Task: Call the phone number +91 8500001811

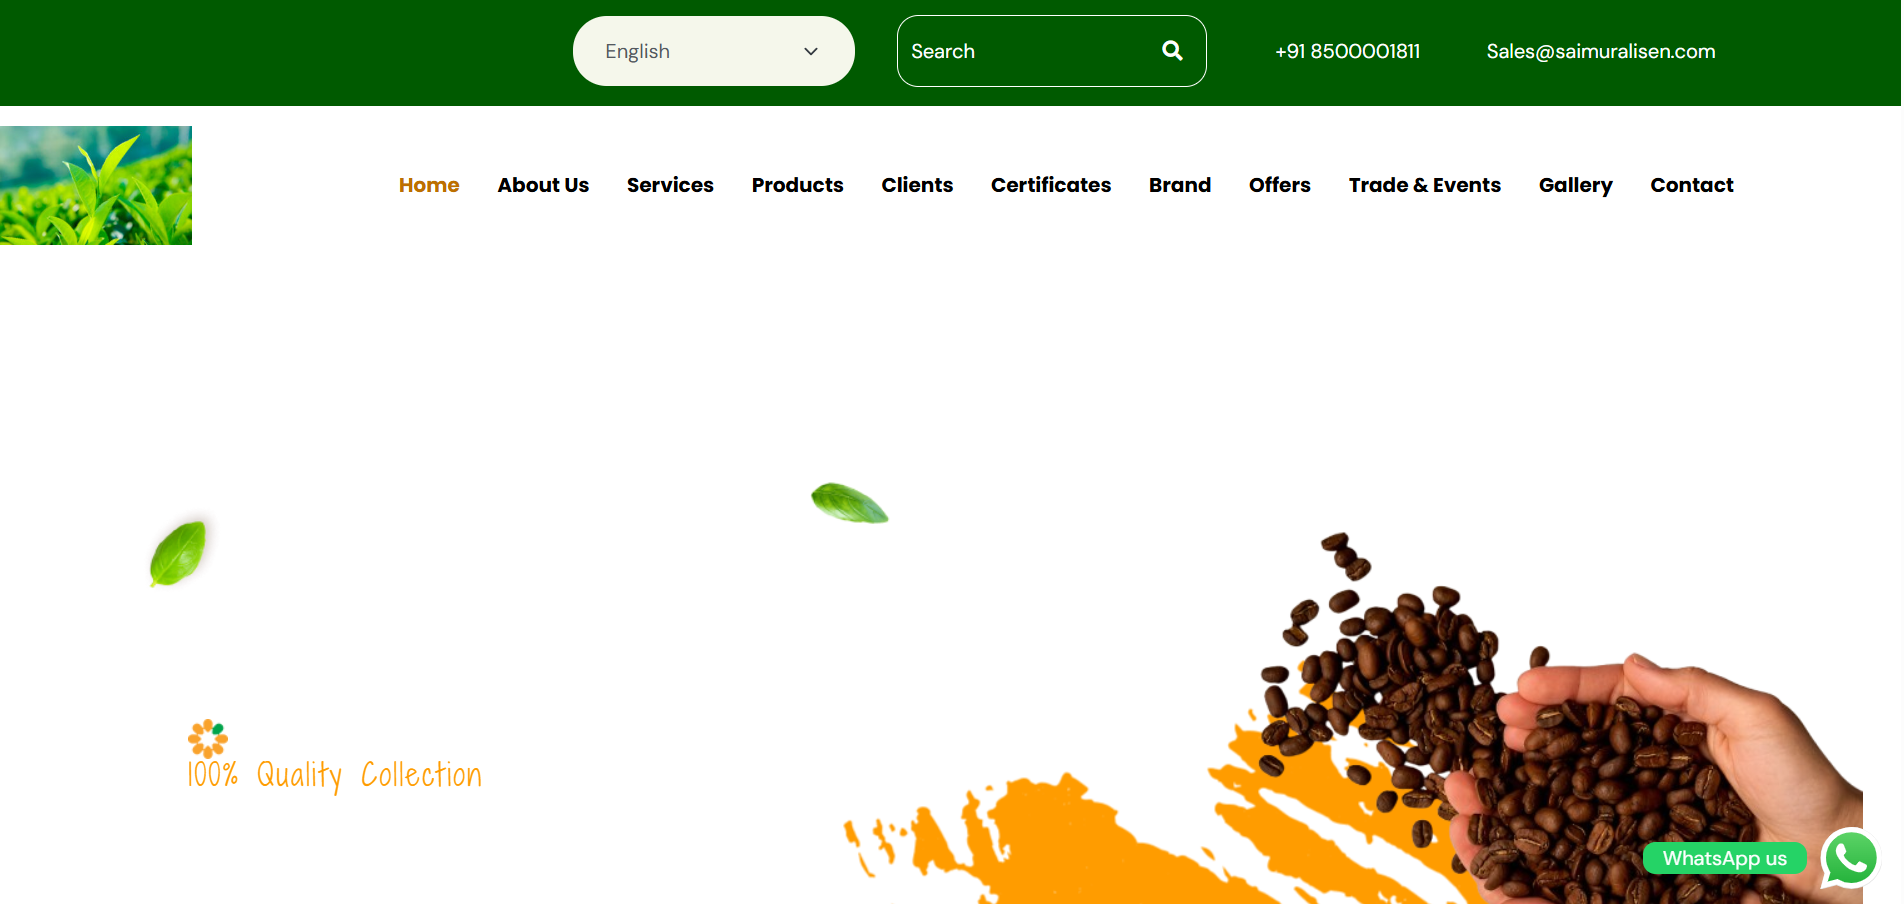Action: 1347,51
